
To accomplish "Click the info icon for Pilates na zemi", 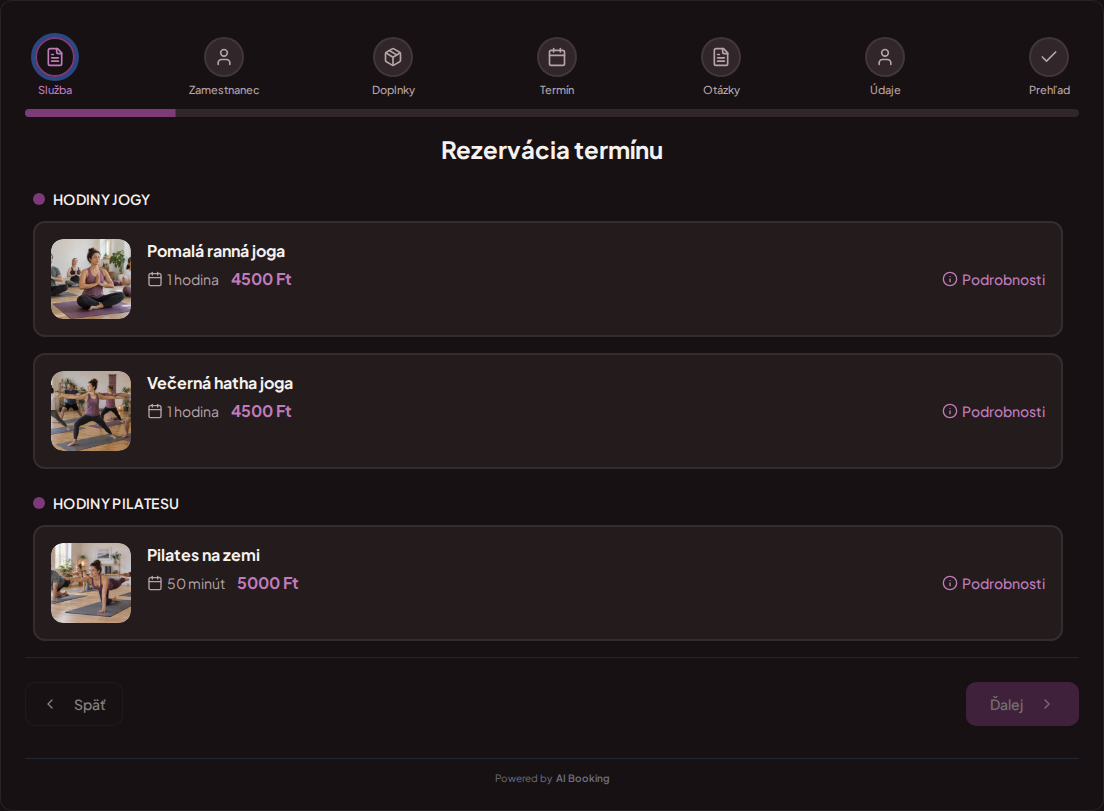I will click(x=950, y=584).
